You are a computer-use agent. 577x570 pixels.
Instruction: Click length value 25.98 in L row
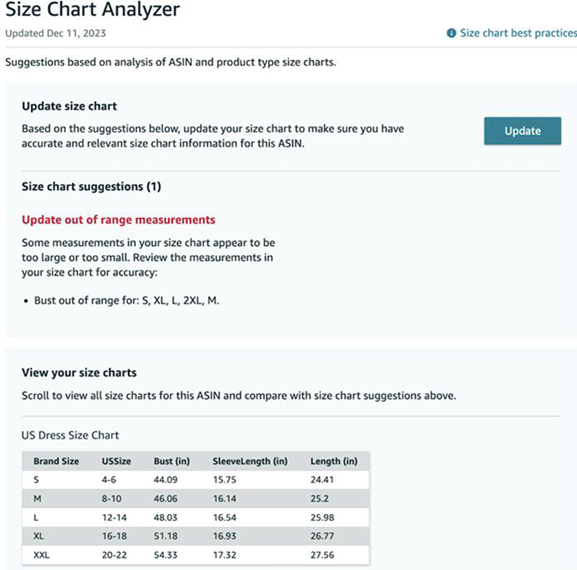coord(322,517)
